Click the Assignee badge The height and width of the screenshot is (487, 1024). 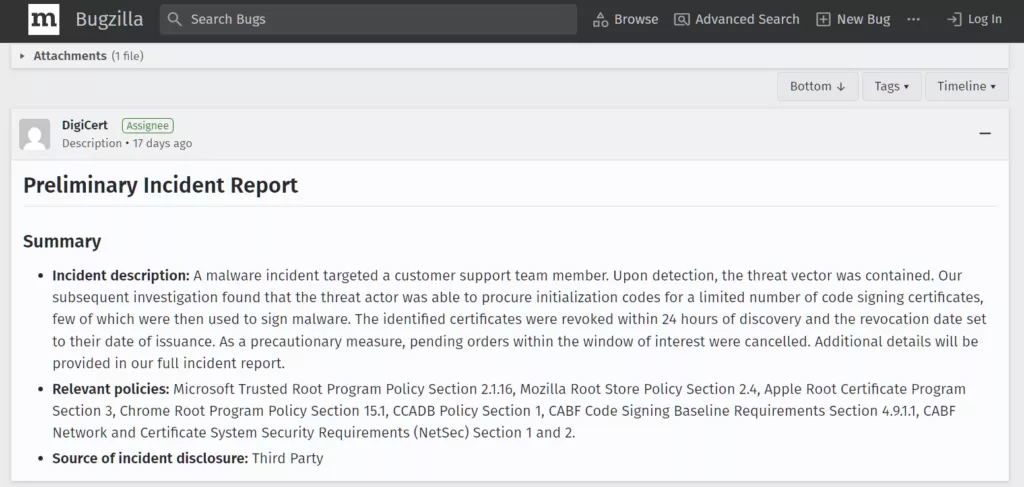[x=148, y=126]
